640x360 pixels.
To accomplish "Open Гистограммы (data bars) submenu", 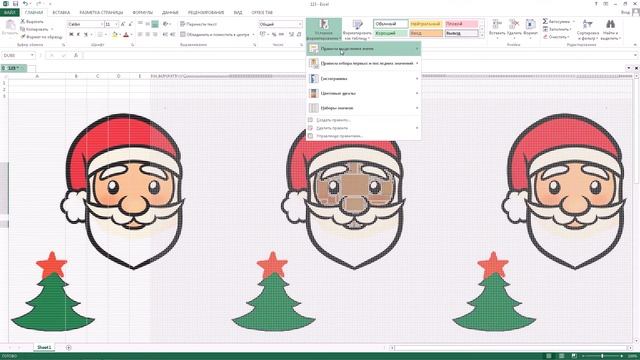I will coord(364,78).
